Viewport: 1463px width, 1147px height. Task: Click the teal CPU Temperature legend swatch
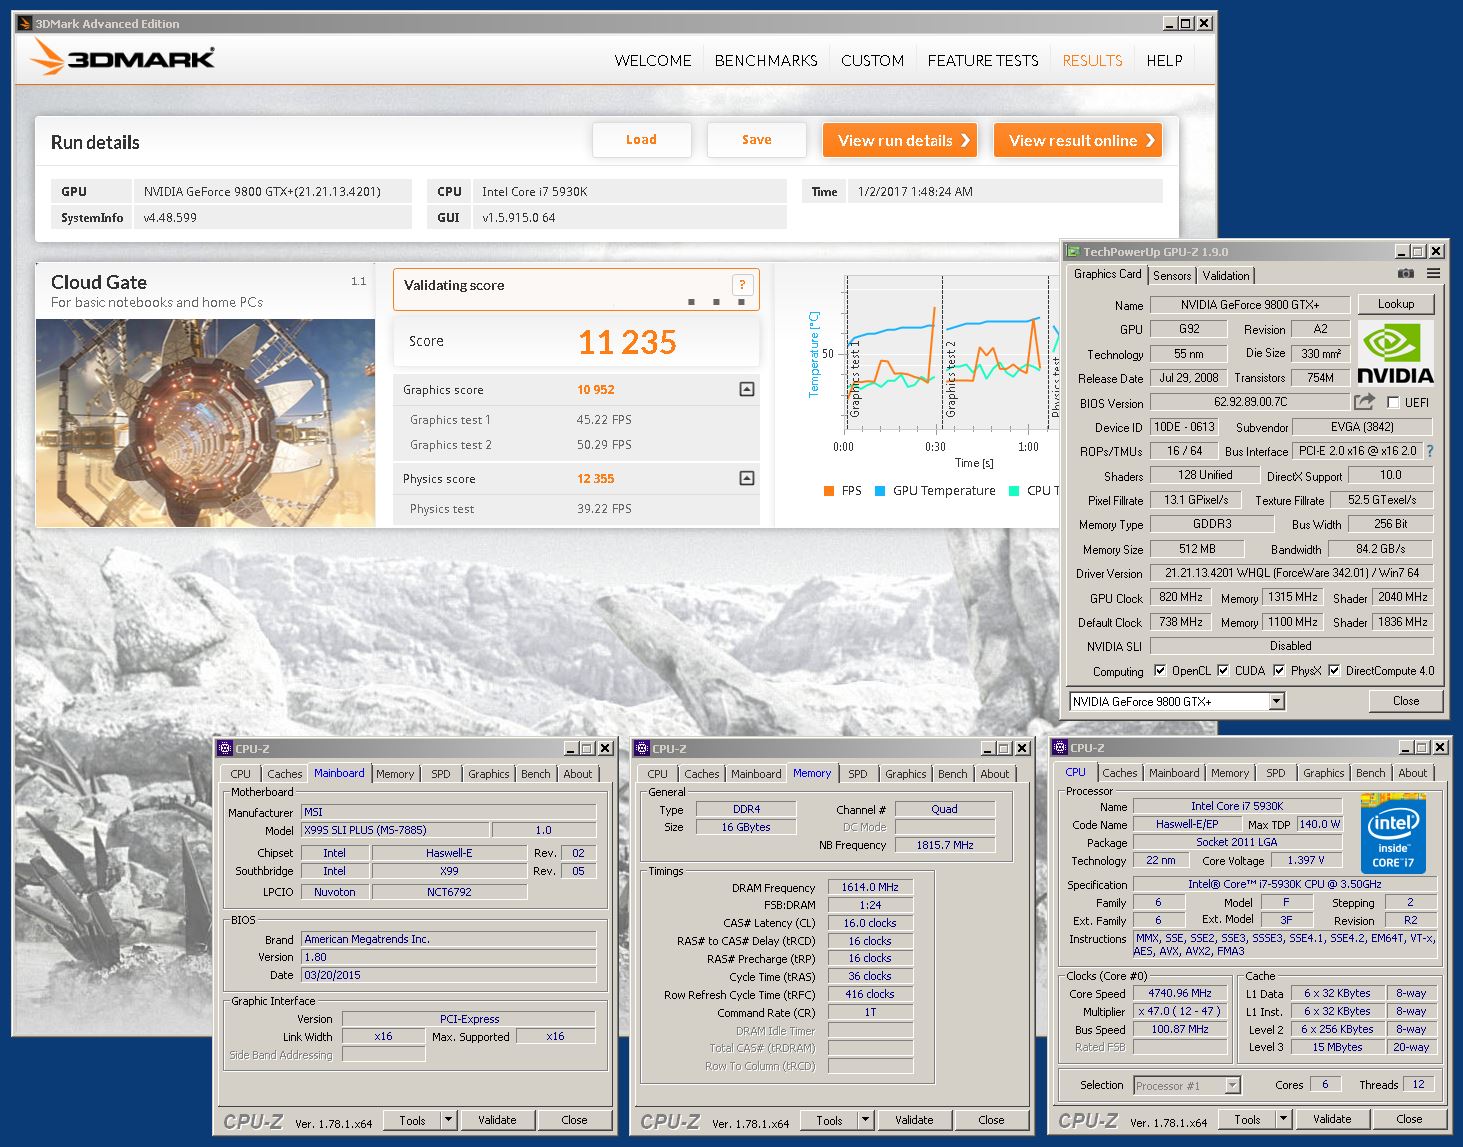pyautogui.click(x=1015, y=491)
